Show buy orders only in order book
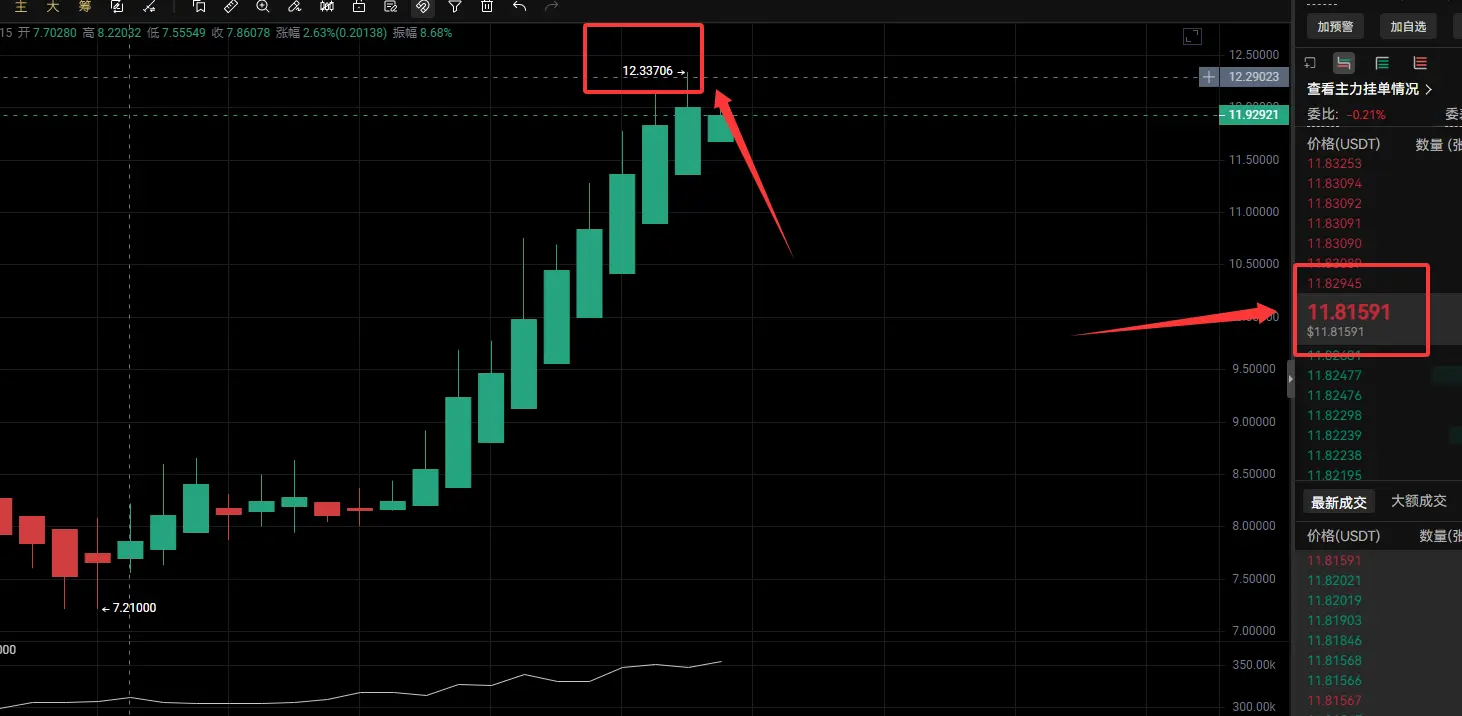Viewport: 1462px width, 716px height. click(x=1383, y=63)
